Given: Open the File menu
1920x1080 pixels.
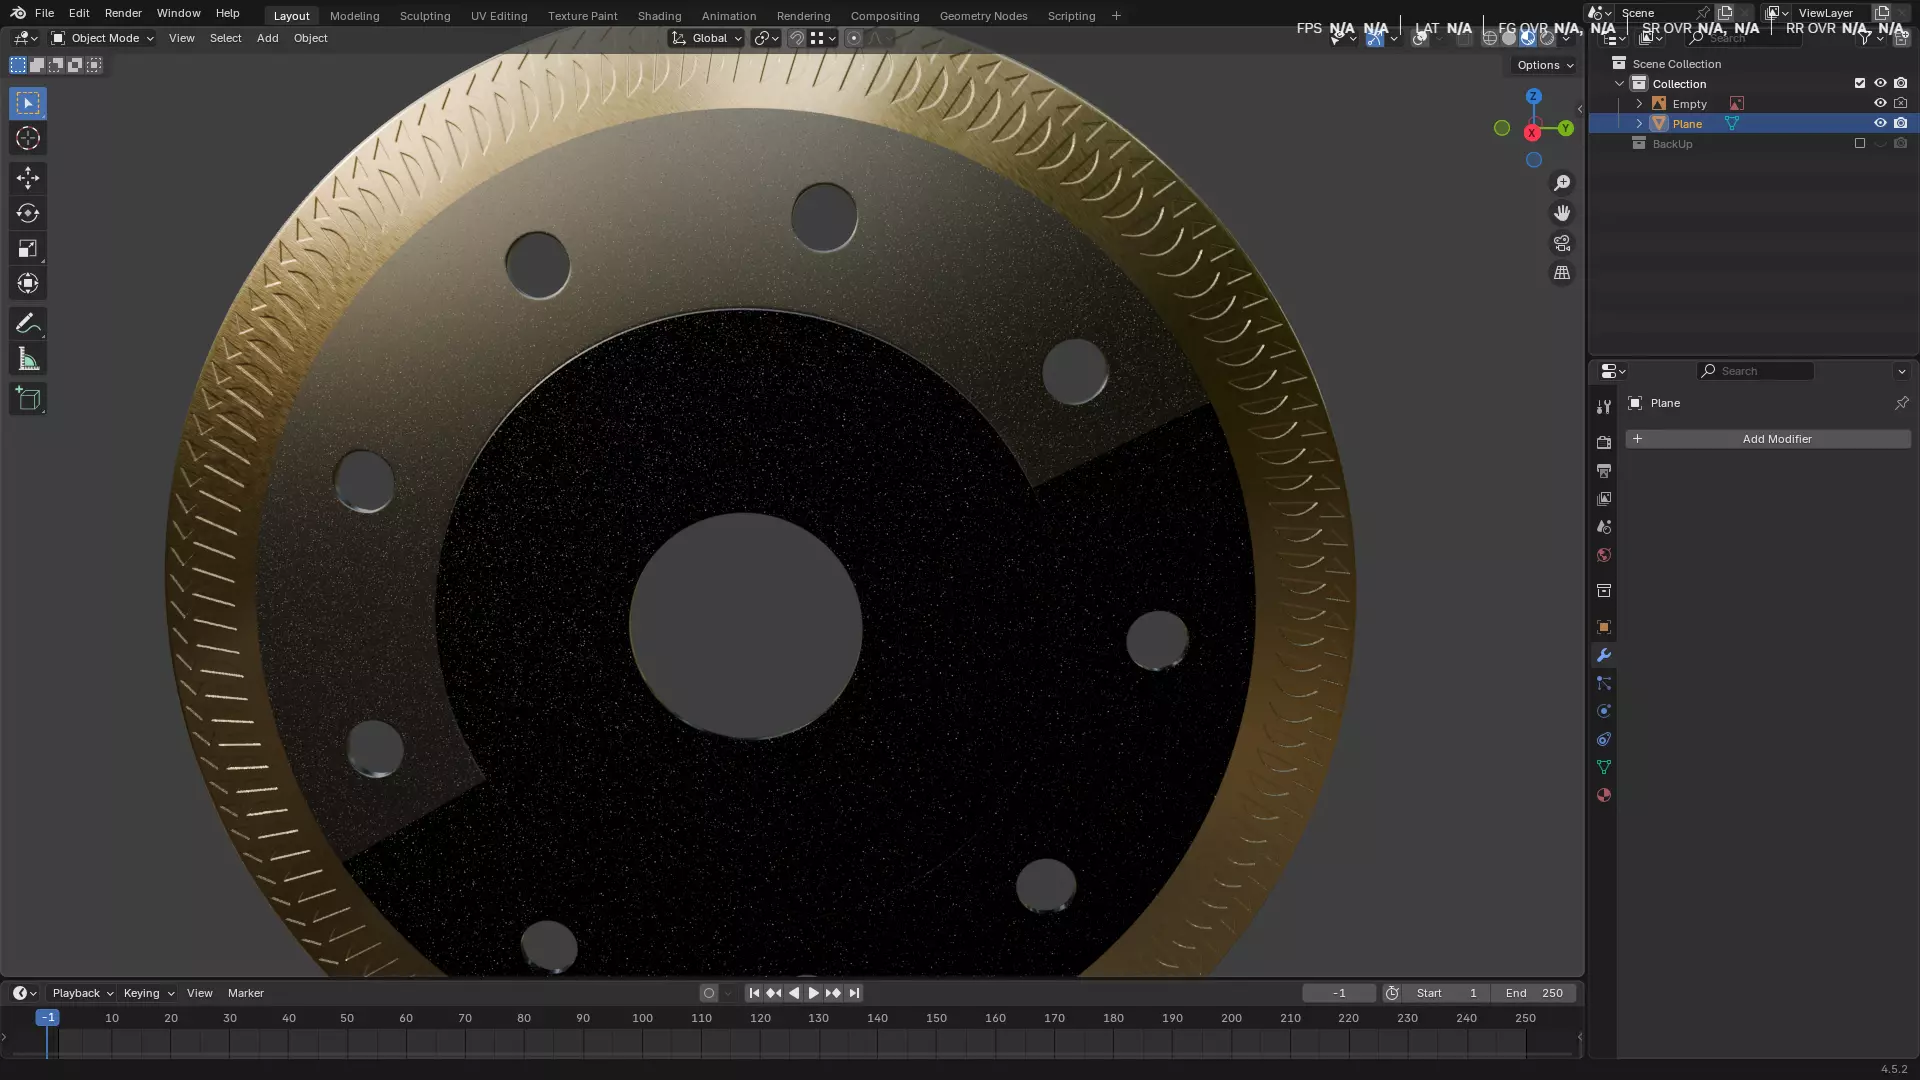Looking at the screenshot, I should 44,13.
